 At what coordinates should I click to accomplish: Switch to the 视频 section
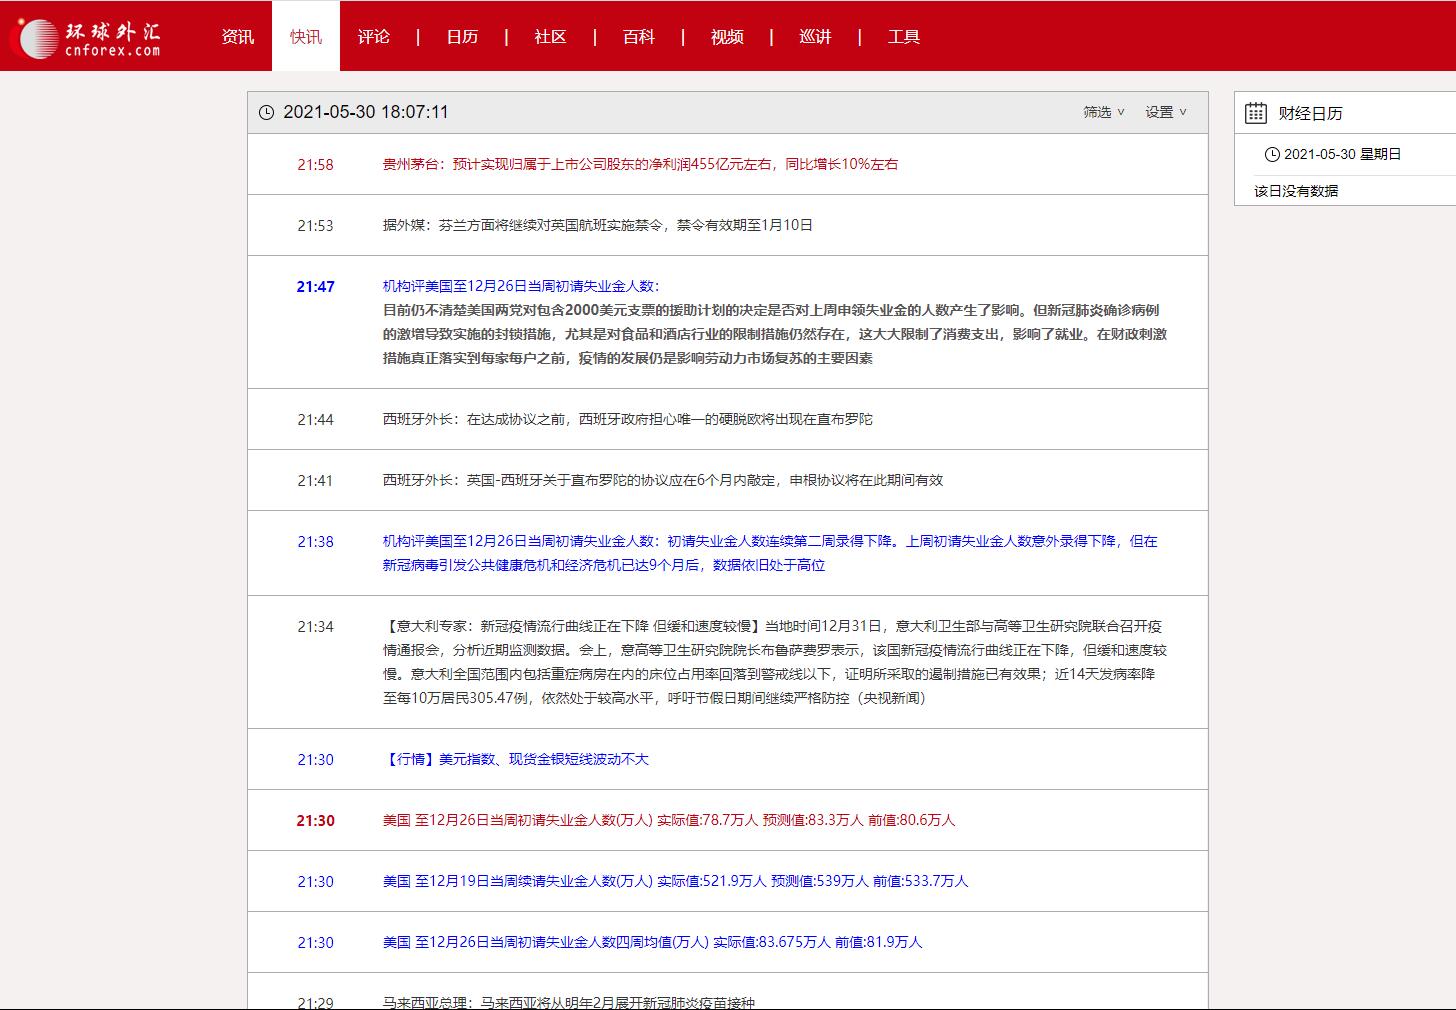[727, 37]
